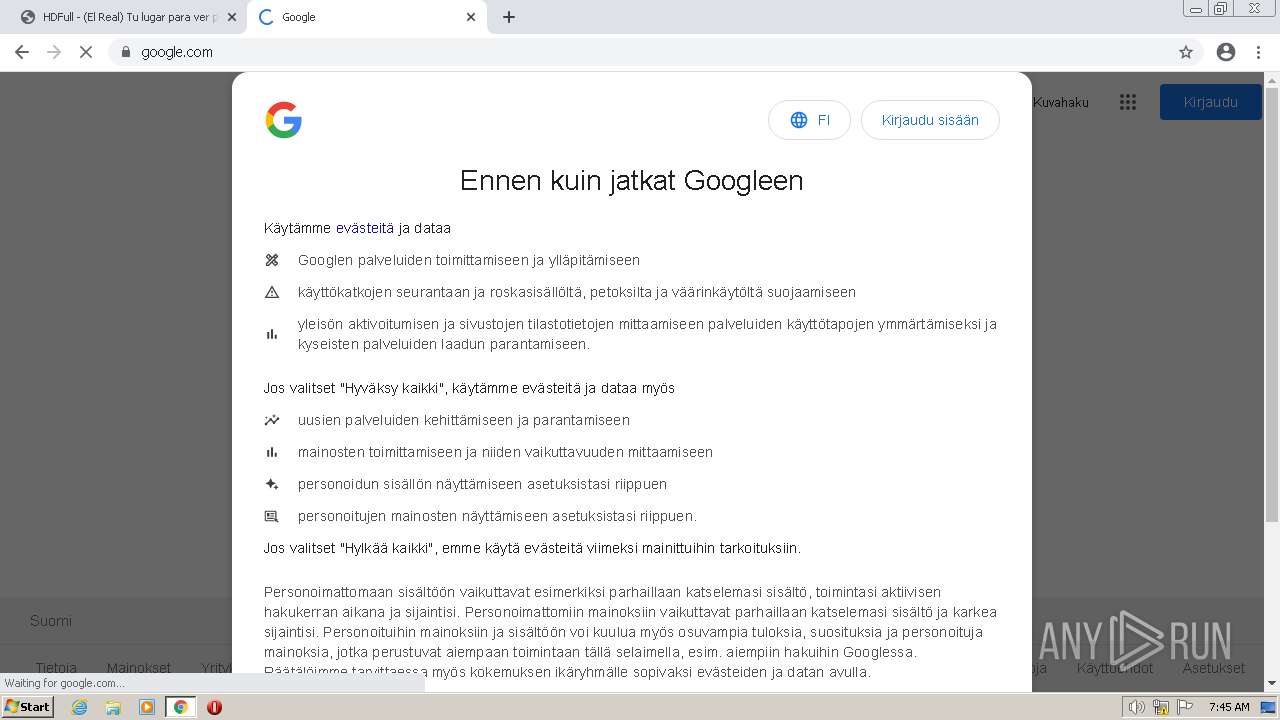Click the Google logo in the dialog
The height and width of the screenshot is (720, 1280).
point(284,120)
